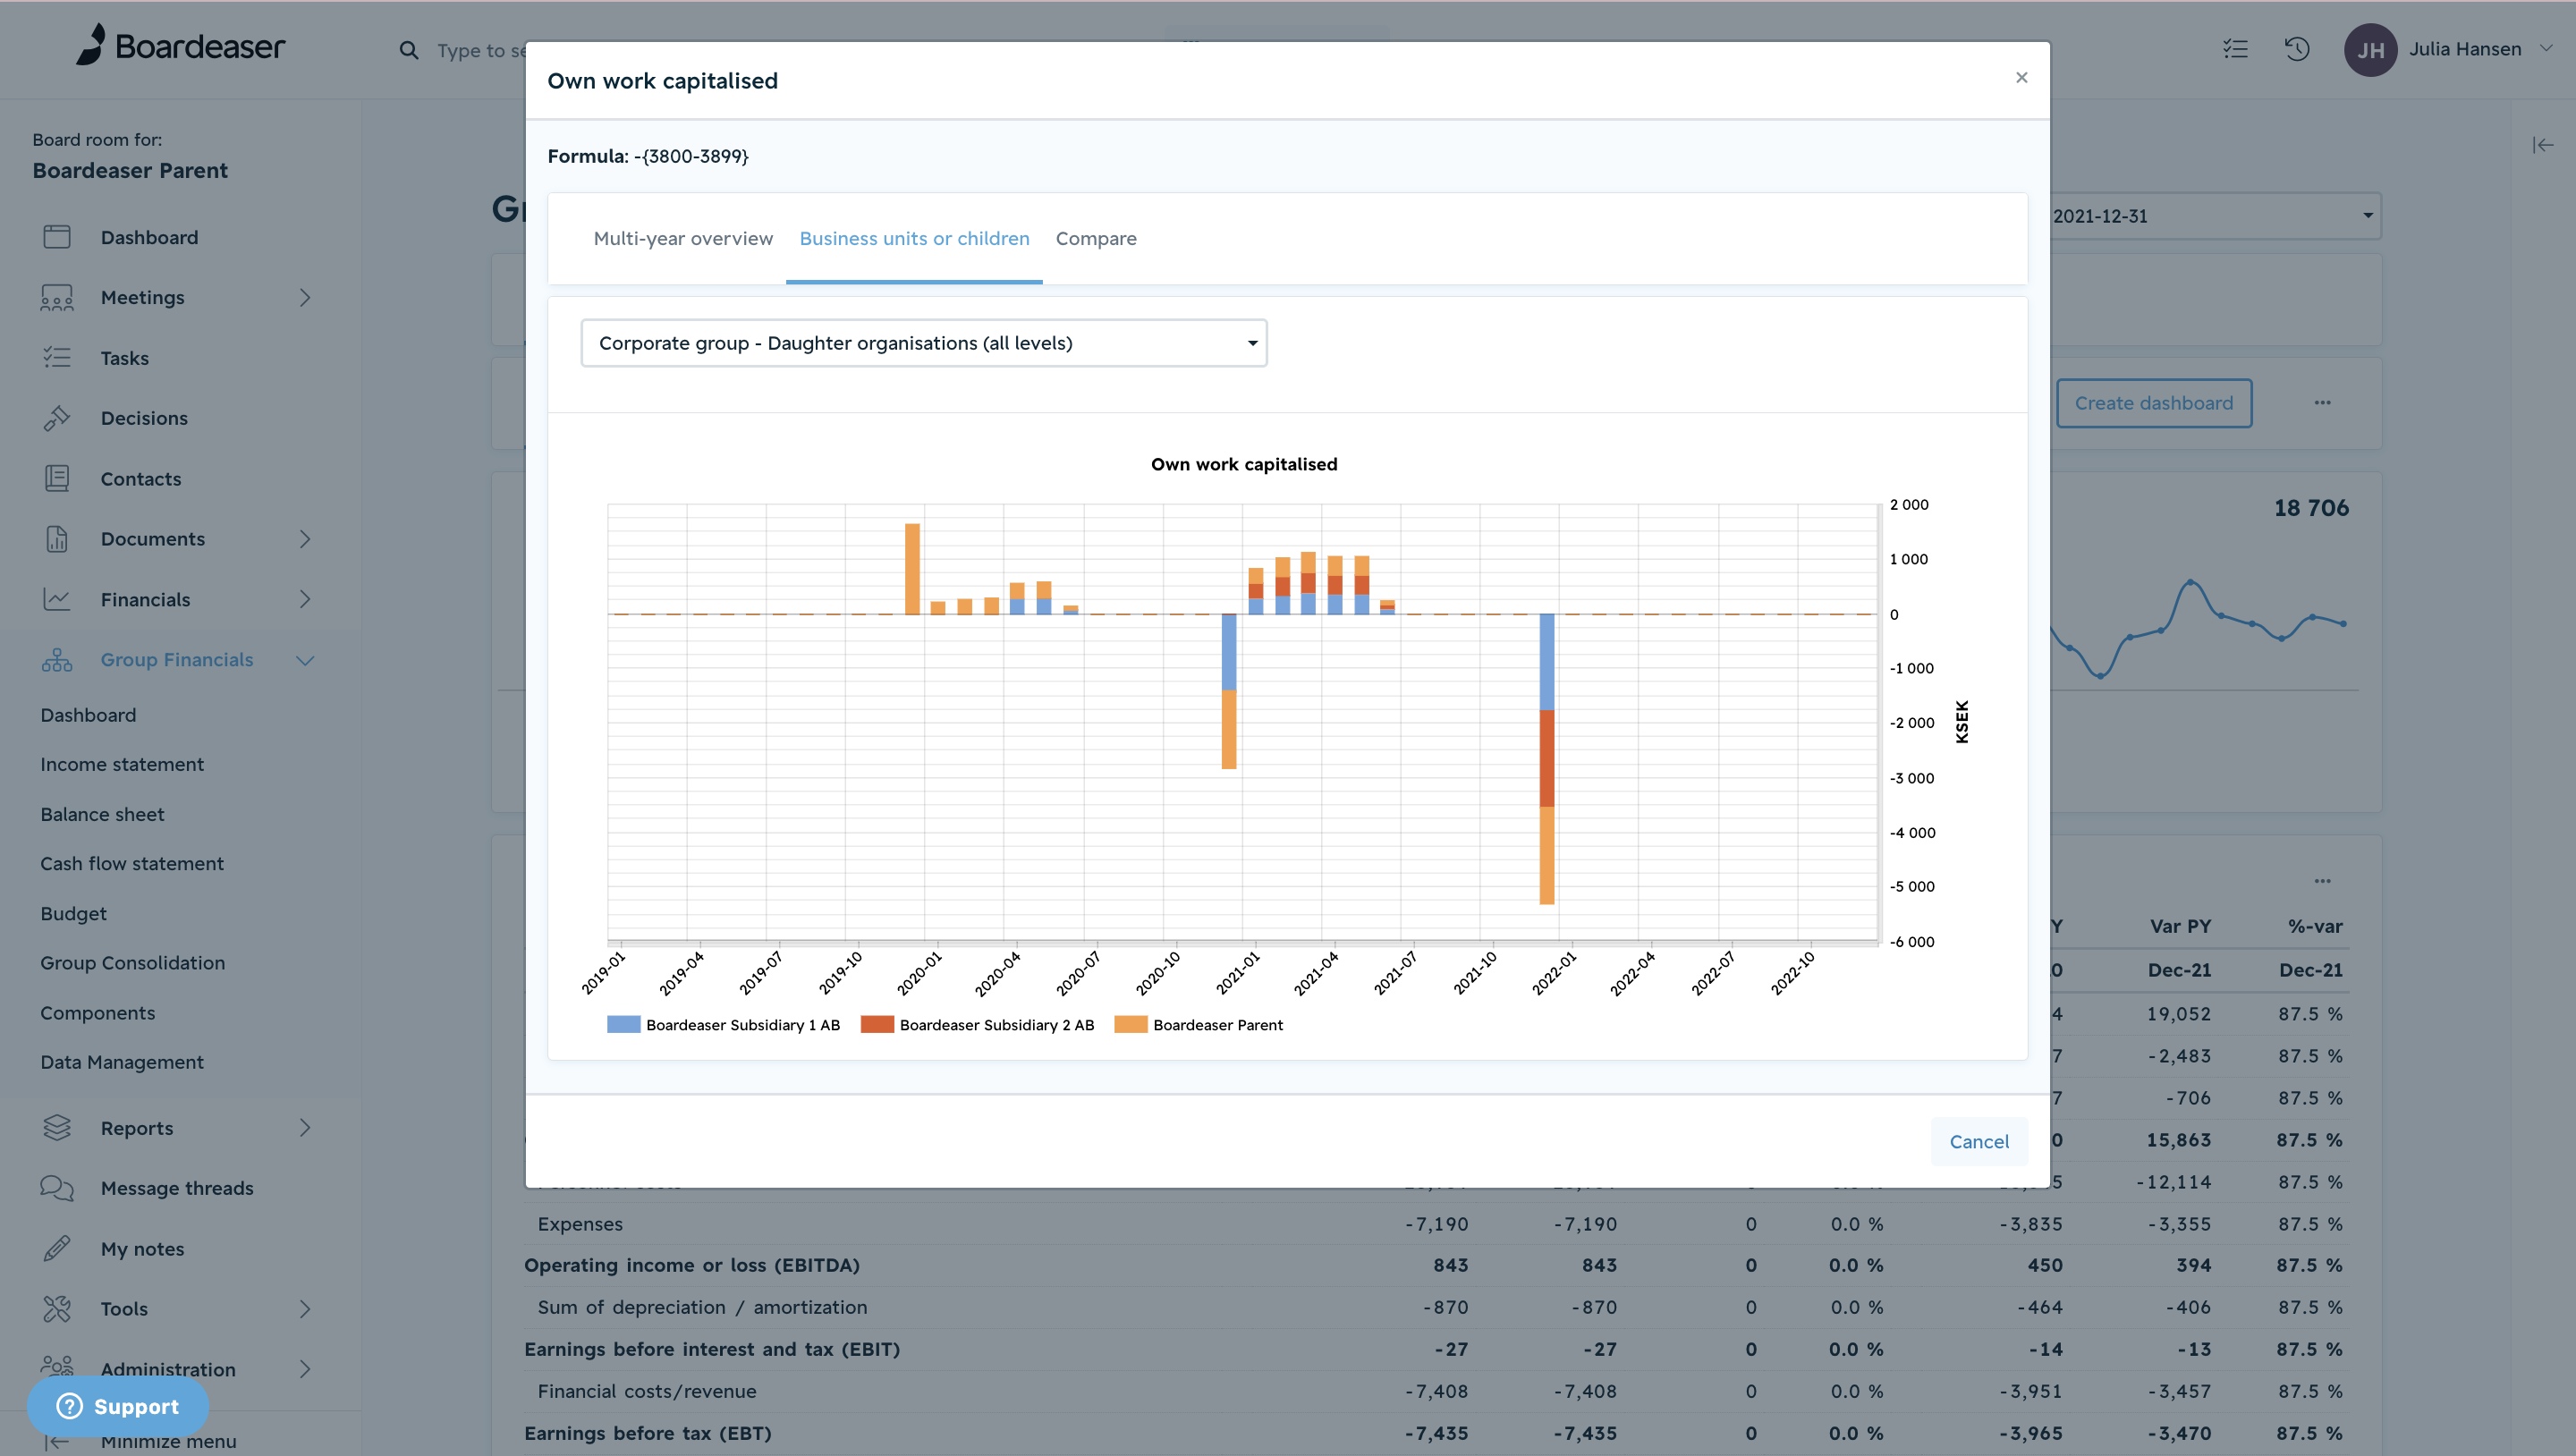Viewport: 2576px width, 1456px height.
Task: Click the Decisions sidebar label
Action: (144, 418)
